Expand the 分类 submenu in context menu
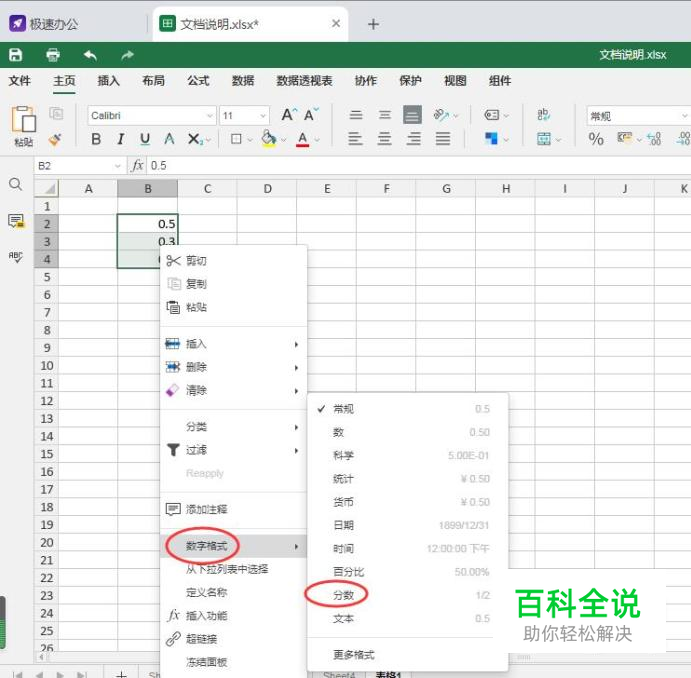This screenshot has width=691, height=678. click(233, 427)
